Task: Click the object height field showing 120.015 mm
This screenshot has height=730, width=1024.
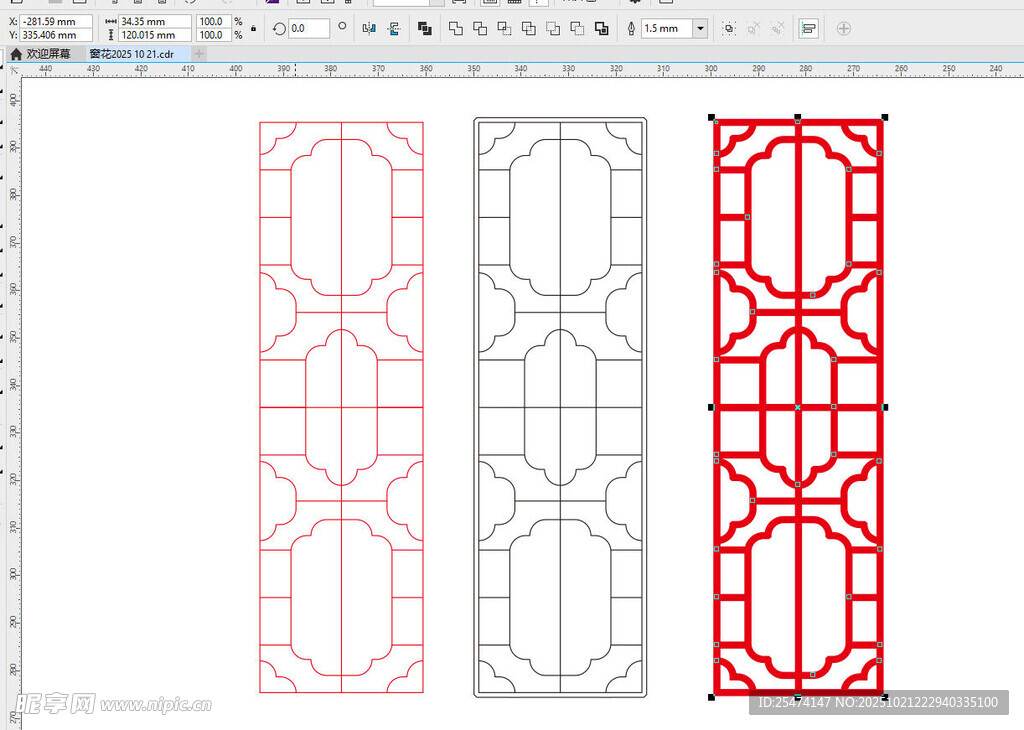Action: point(154,35)
